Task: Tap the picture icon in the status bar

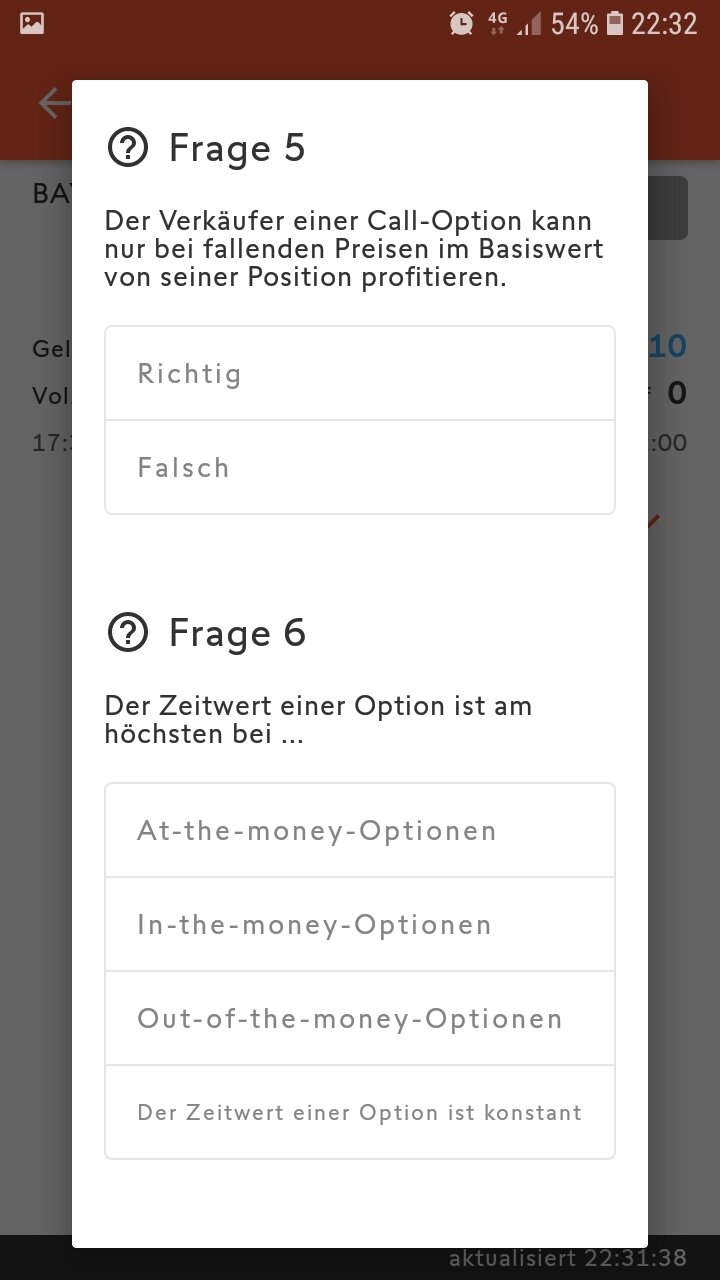Action: pyautogui.click(x=32, y=23)
